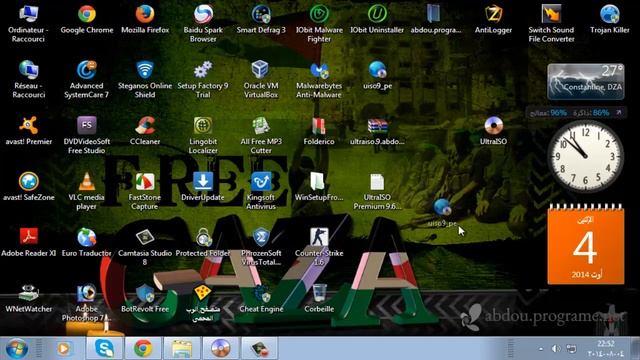Open Chrome from the taskbar

click(143, 349)
